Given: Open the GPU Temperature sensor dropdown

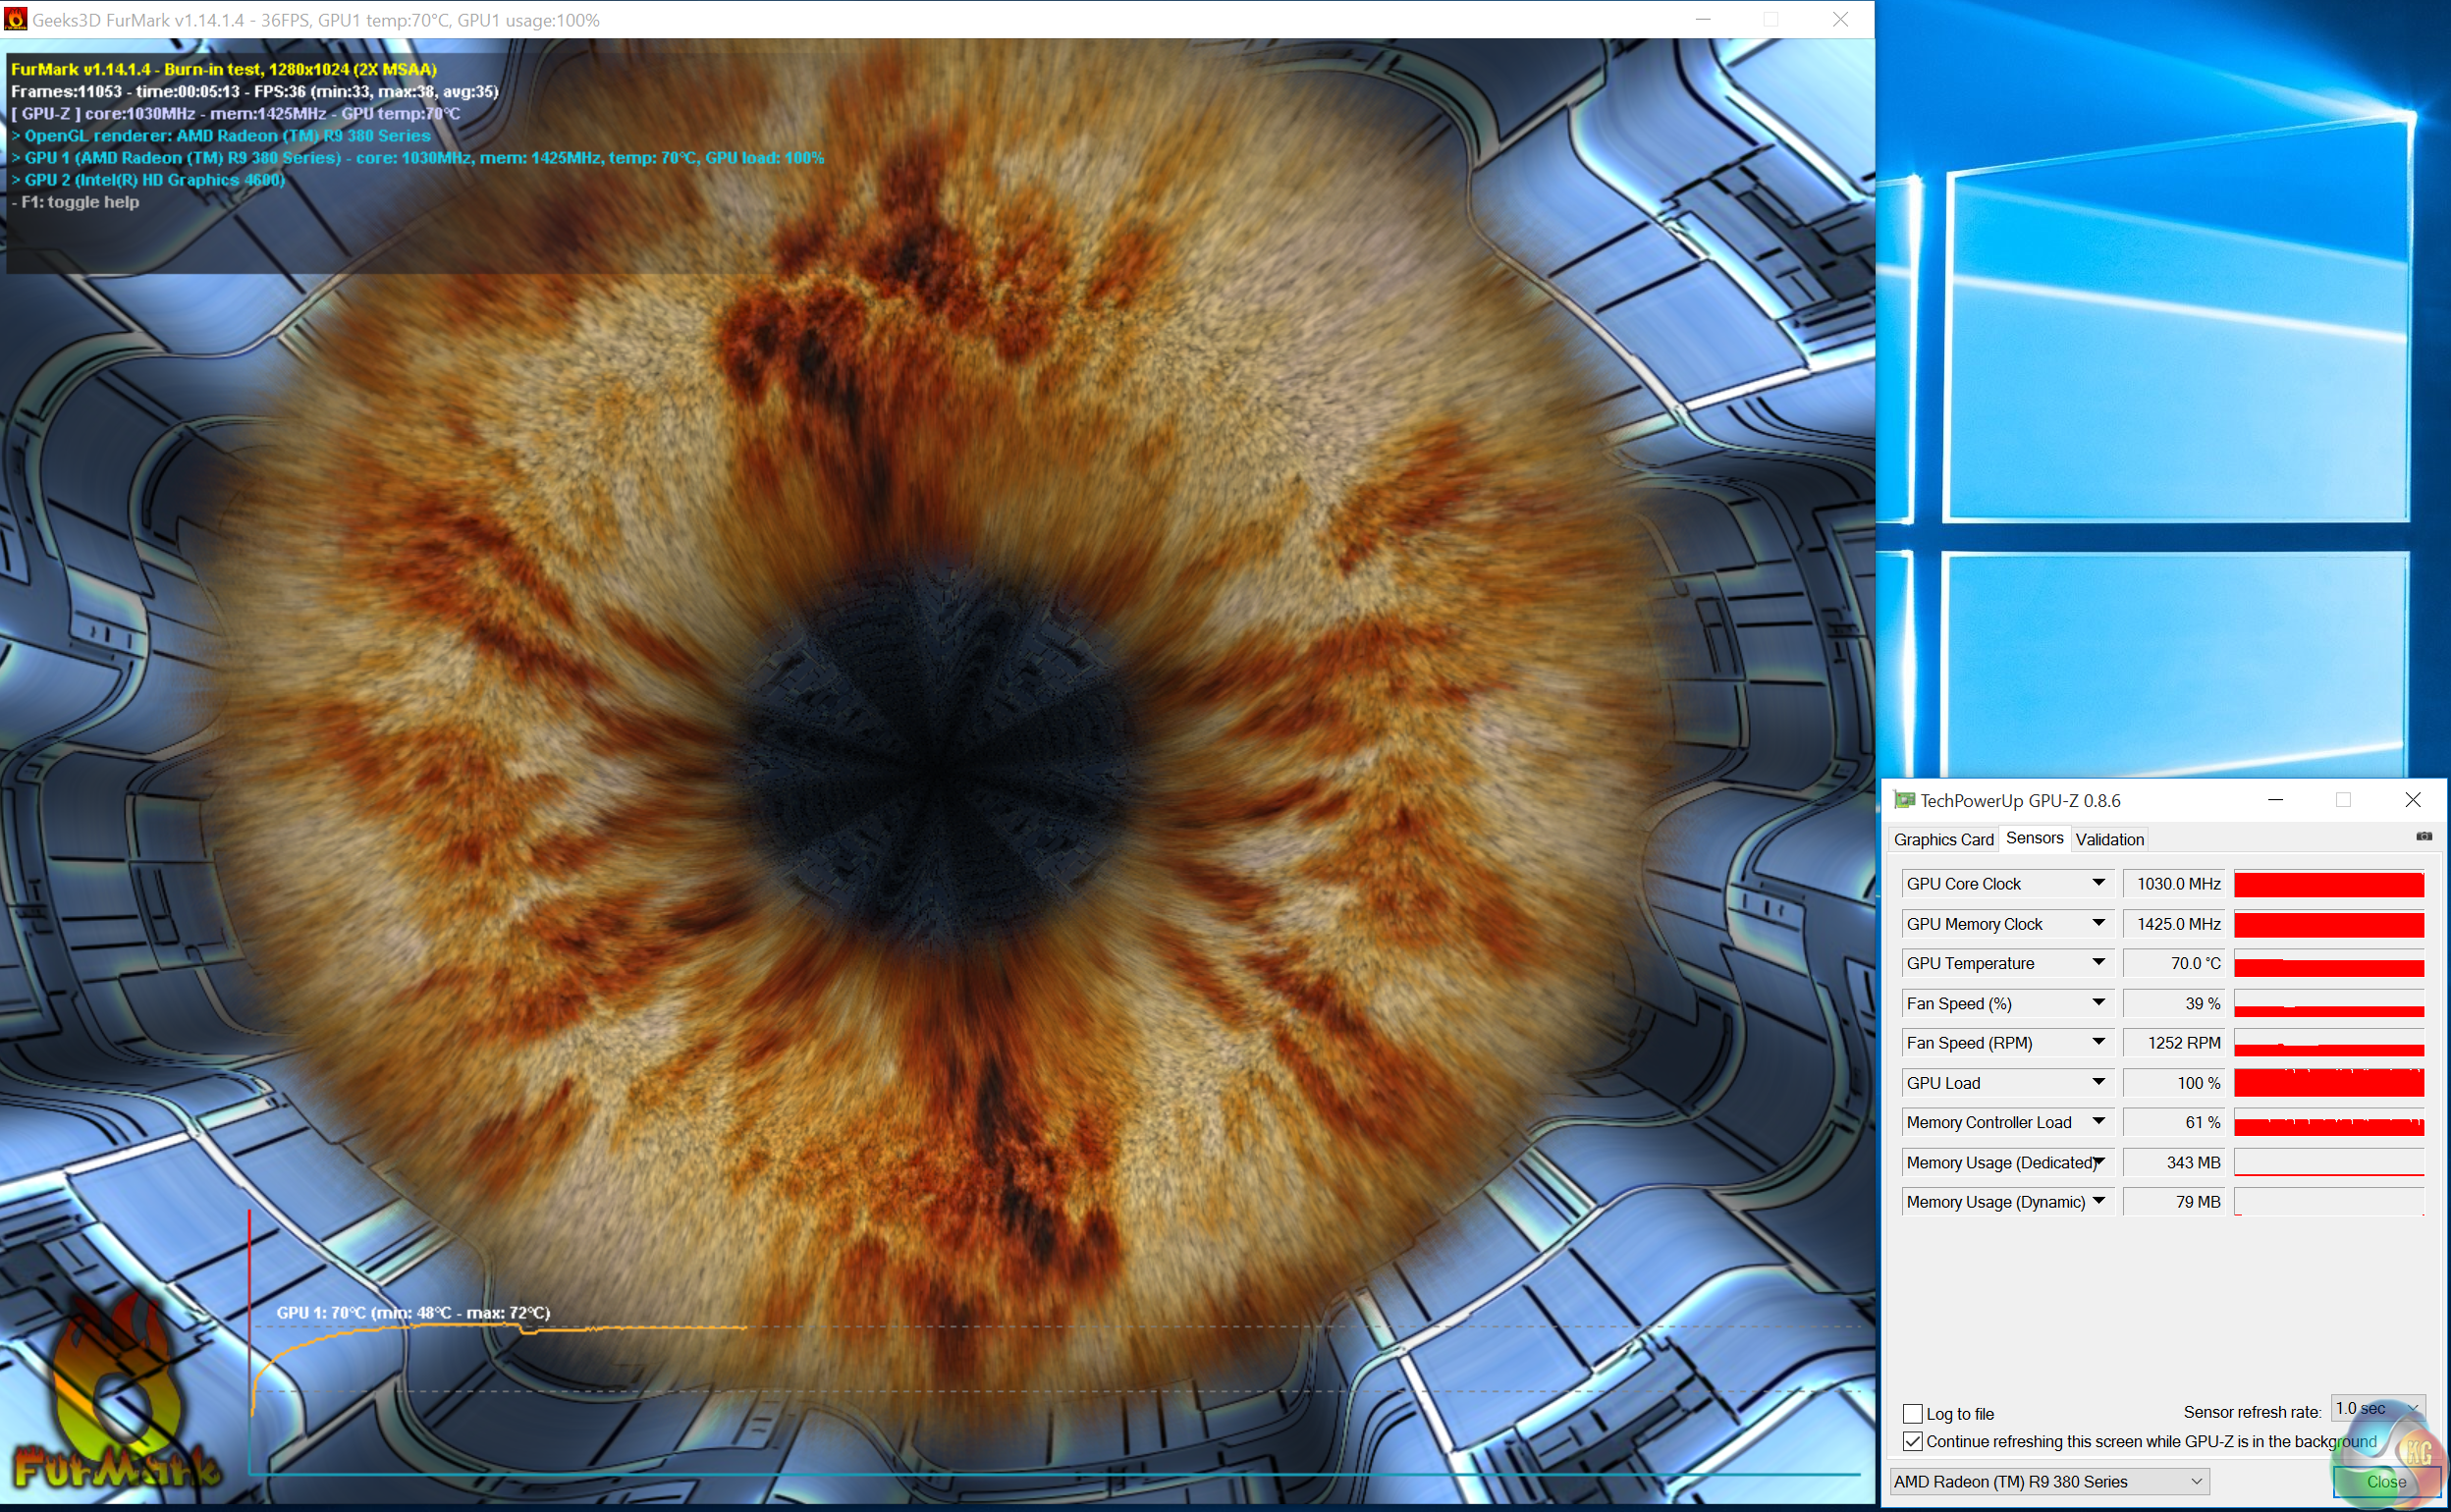Looking at the screenshot, I should tap(2098, 962).
